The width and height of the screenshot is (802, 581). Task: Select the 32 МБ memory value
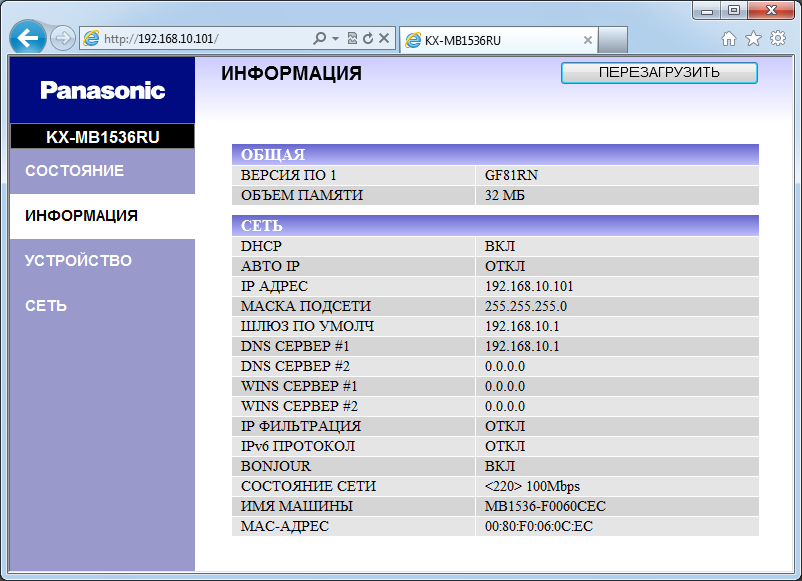pos(505,195)
